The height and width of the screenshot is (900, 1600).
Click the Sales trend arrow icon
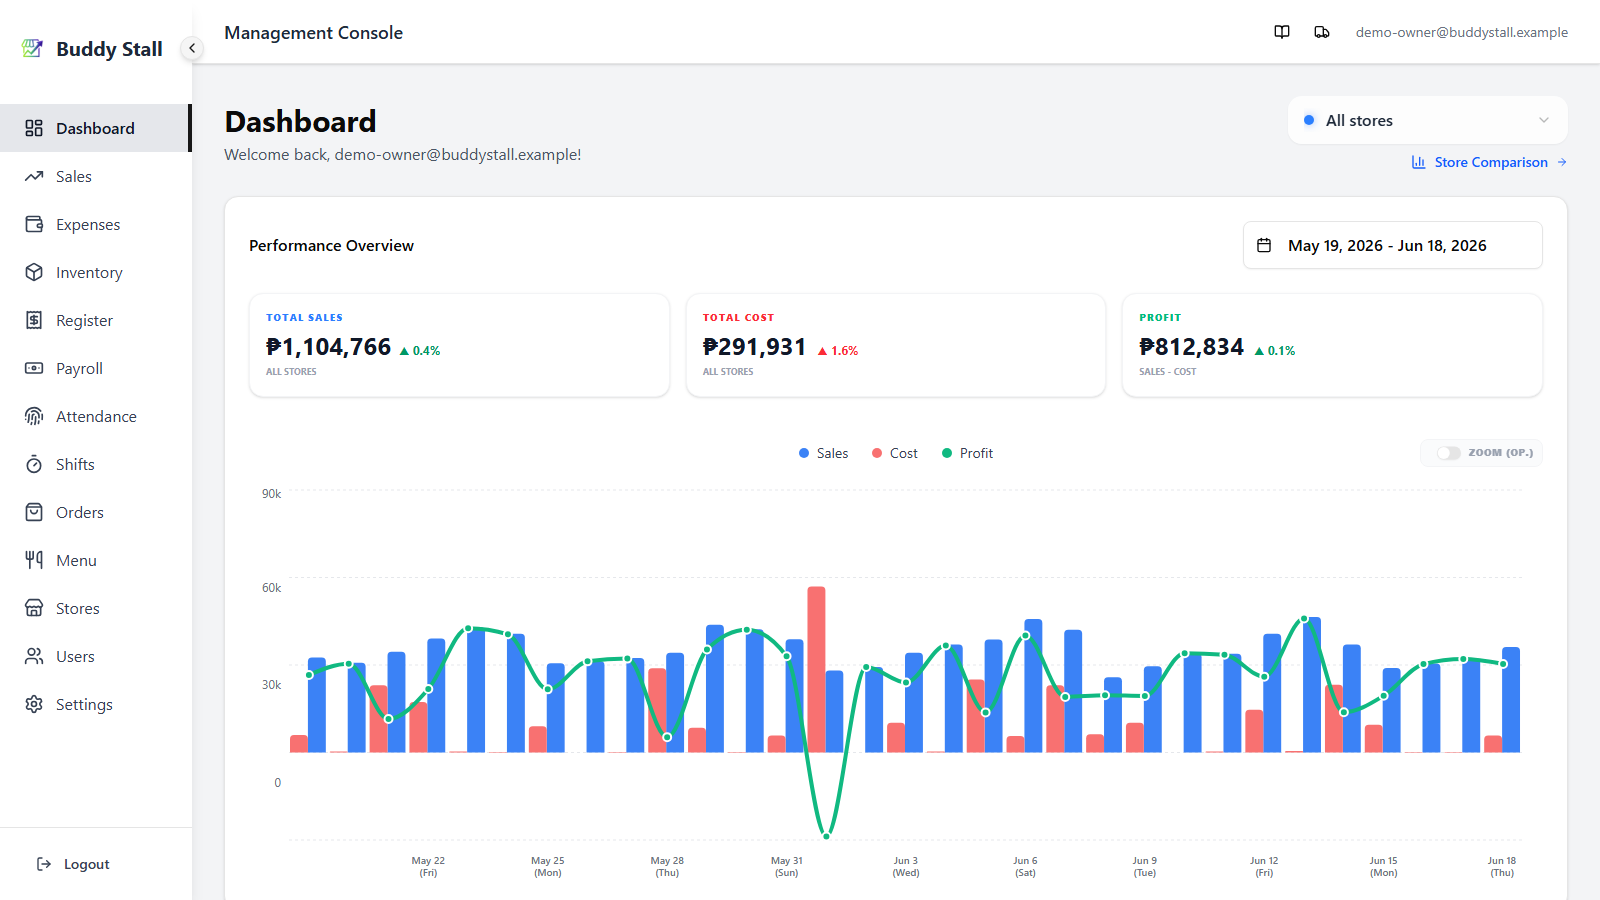pyautogui.click(x=34, y=176)
